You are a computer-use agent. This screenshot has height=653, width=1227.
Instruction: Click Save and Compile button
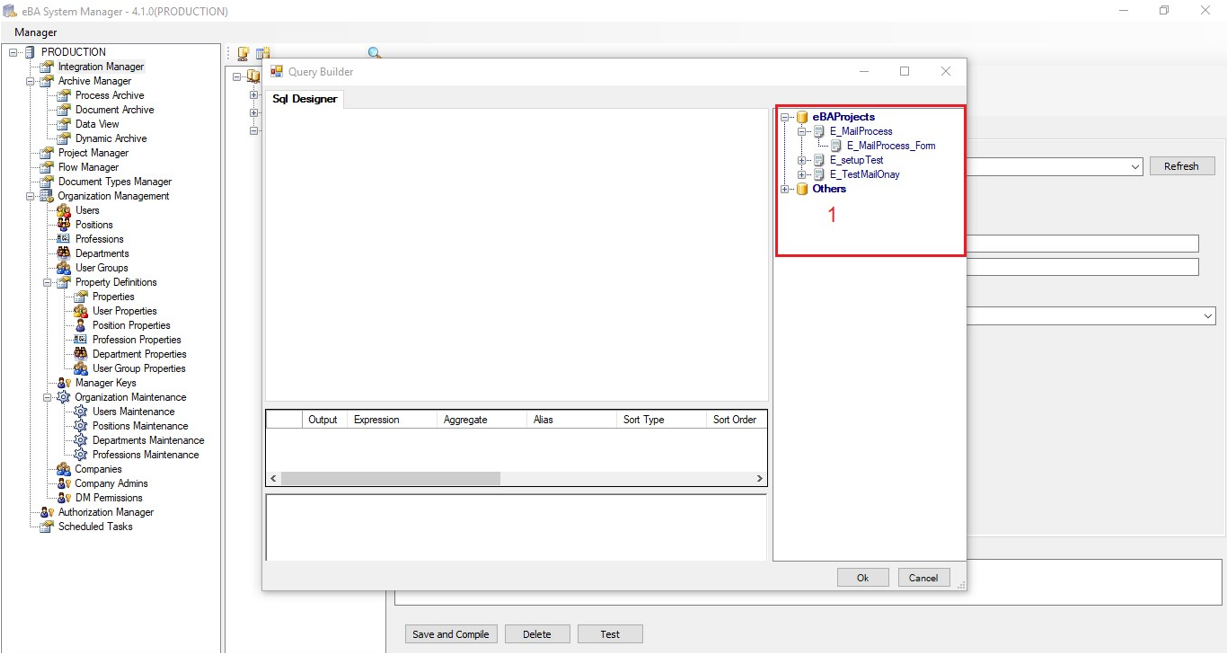[x=451, y=634]
